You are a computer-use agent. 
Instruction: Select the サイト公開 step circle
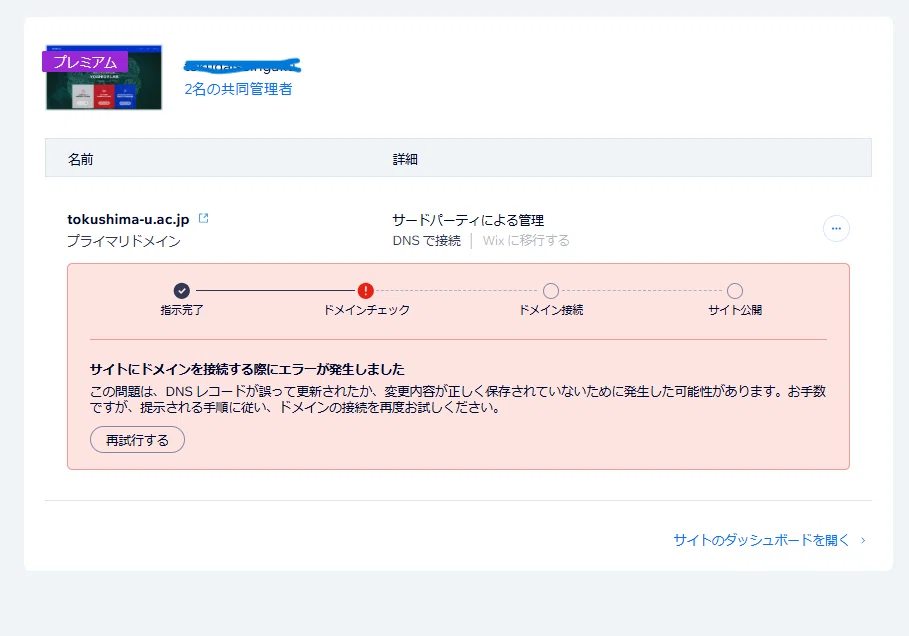[735, 290]
